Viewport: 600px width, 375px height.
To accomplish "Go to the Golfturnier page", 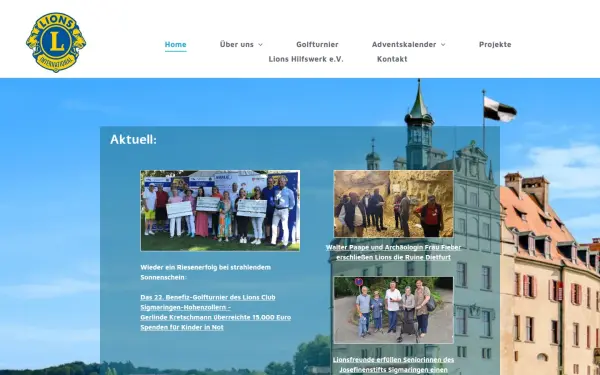I will [x=317, y=44].
